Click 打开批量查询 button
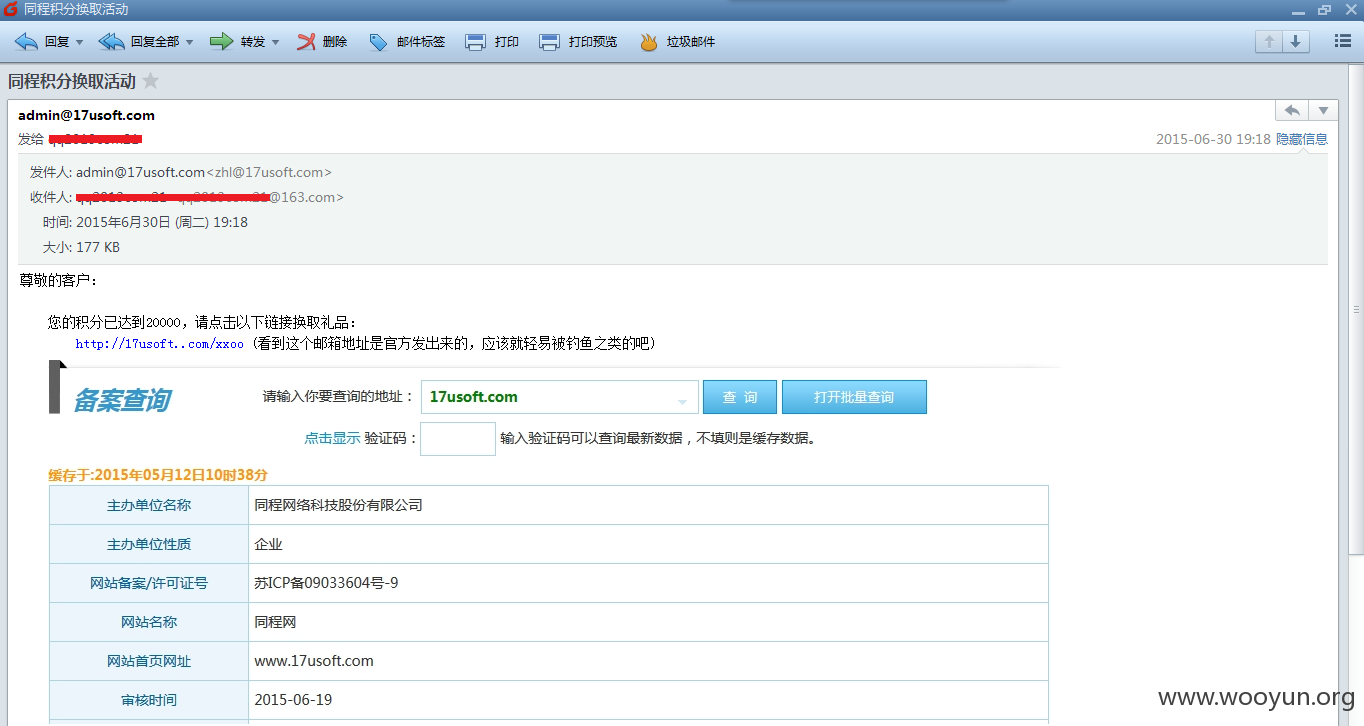This screenshot has width=1364, height=726. 854,397
